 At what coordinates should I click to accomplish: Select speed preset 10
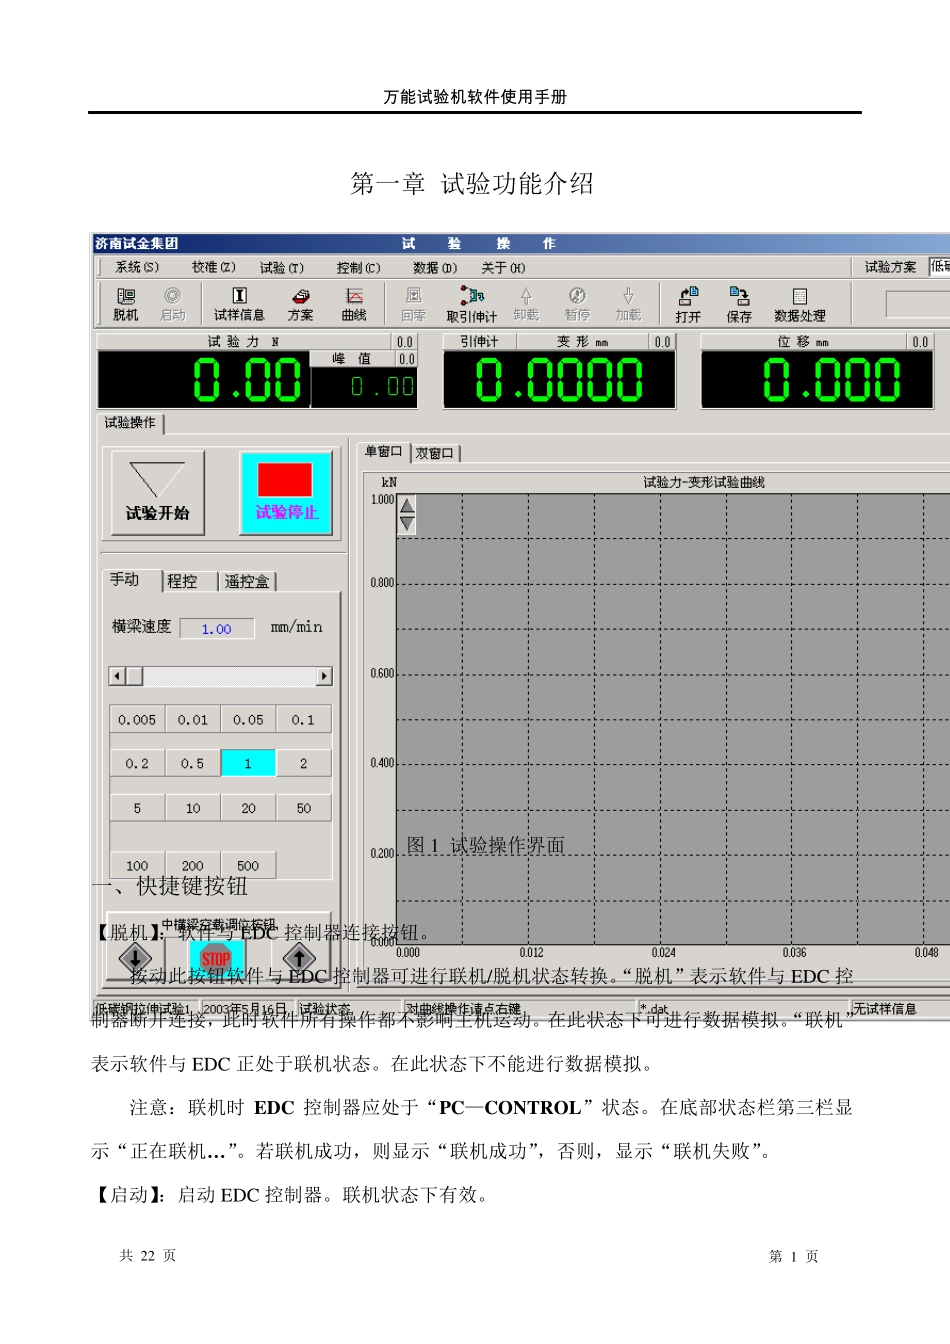coord(193,808)
